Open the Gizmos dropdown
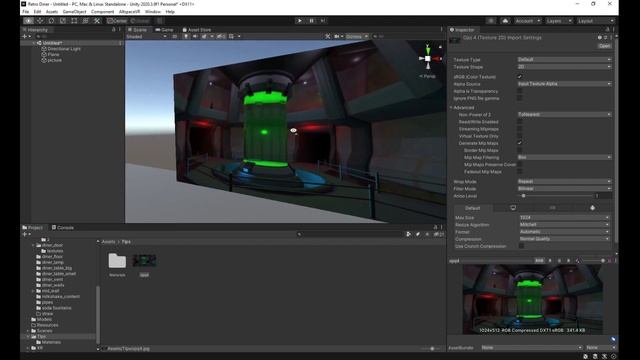The width and height of the screenshot is (640, 360). pyautogui.click(x=356, y=36)
